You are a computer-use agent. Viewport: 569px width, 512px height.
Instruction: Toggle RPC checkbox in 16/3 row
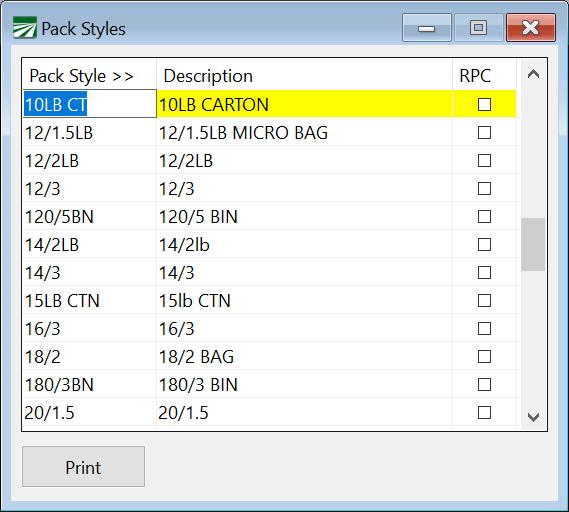point(484,329)
